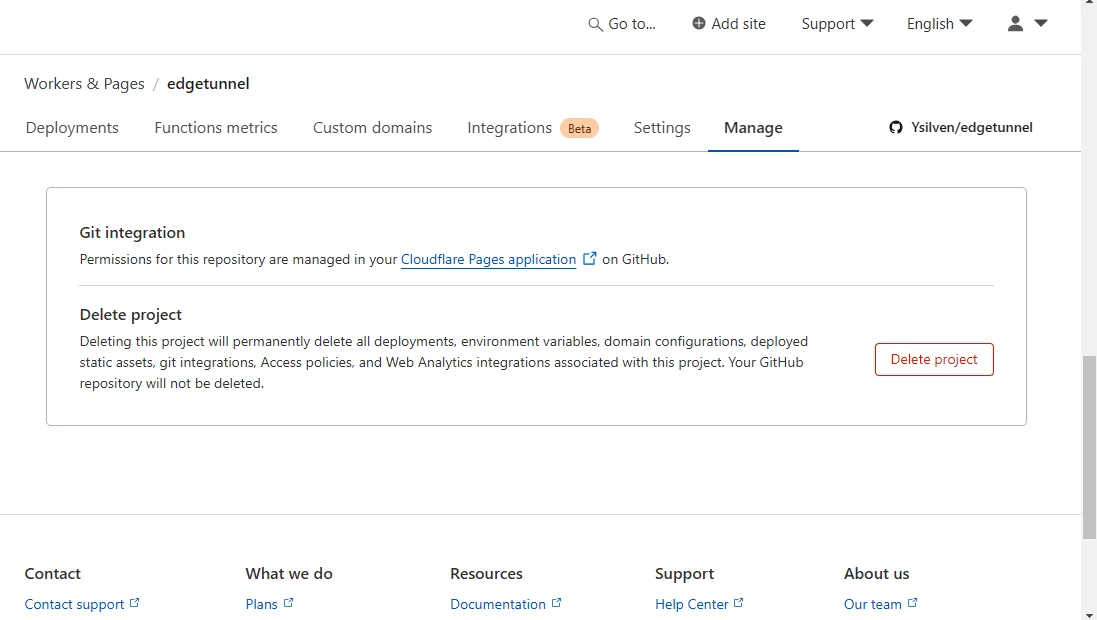Click the About us footer heading

(877, 574)
